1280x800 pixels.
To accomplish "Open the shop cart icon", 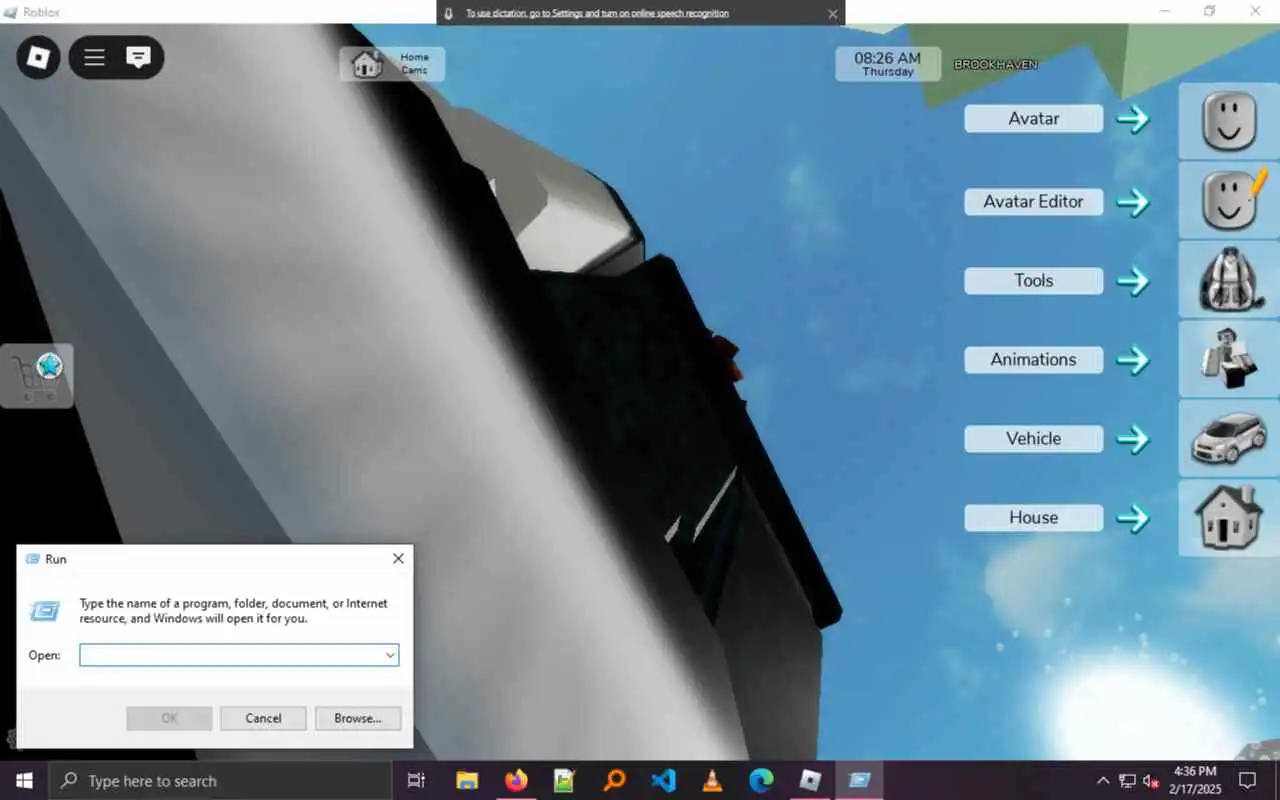I will click(x=37, y=375).
